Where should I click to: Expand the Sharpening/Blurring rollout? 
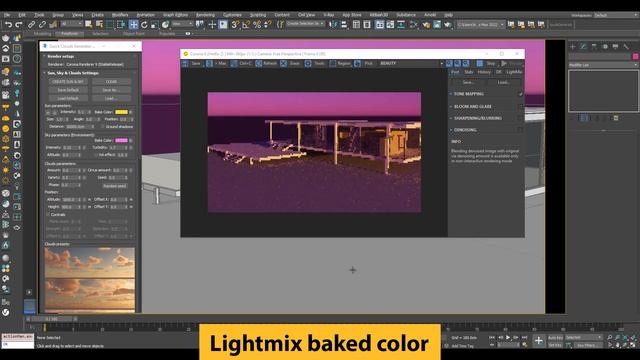(x=451, y=118)
